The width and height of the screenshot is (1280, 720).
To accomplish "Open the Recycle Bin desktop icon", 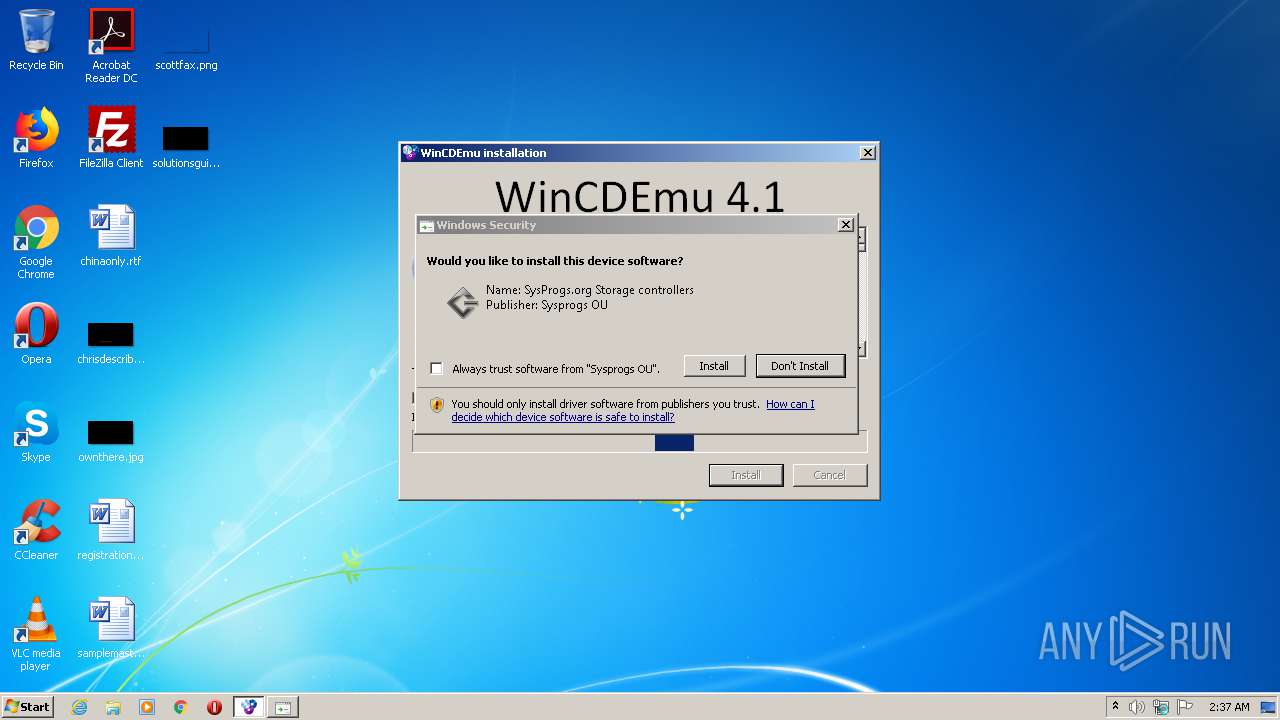I will point(36,40).
